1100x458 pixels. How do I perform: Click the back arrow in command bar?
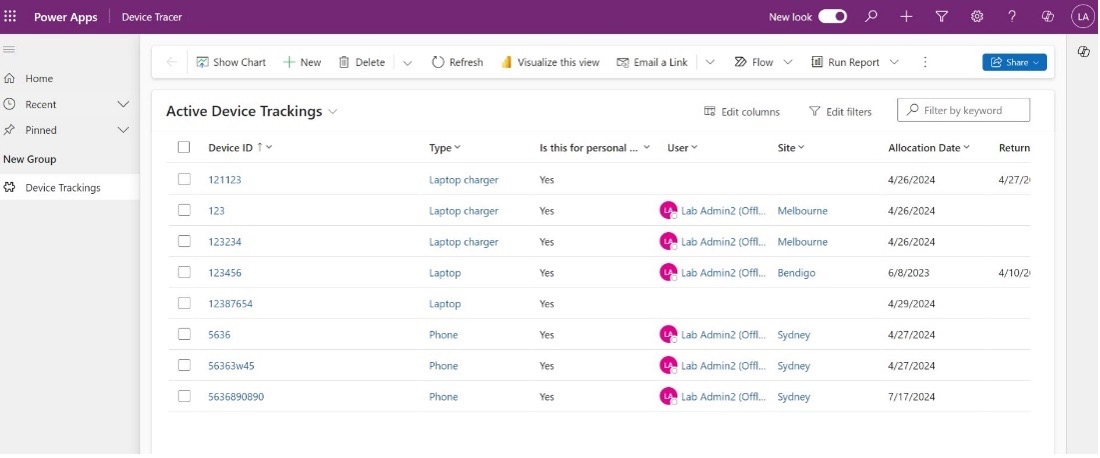point(171,62)
